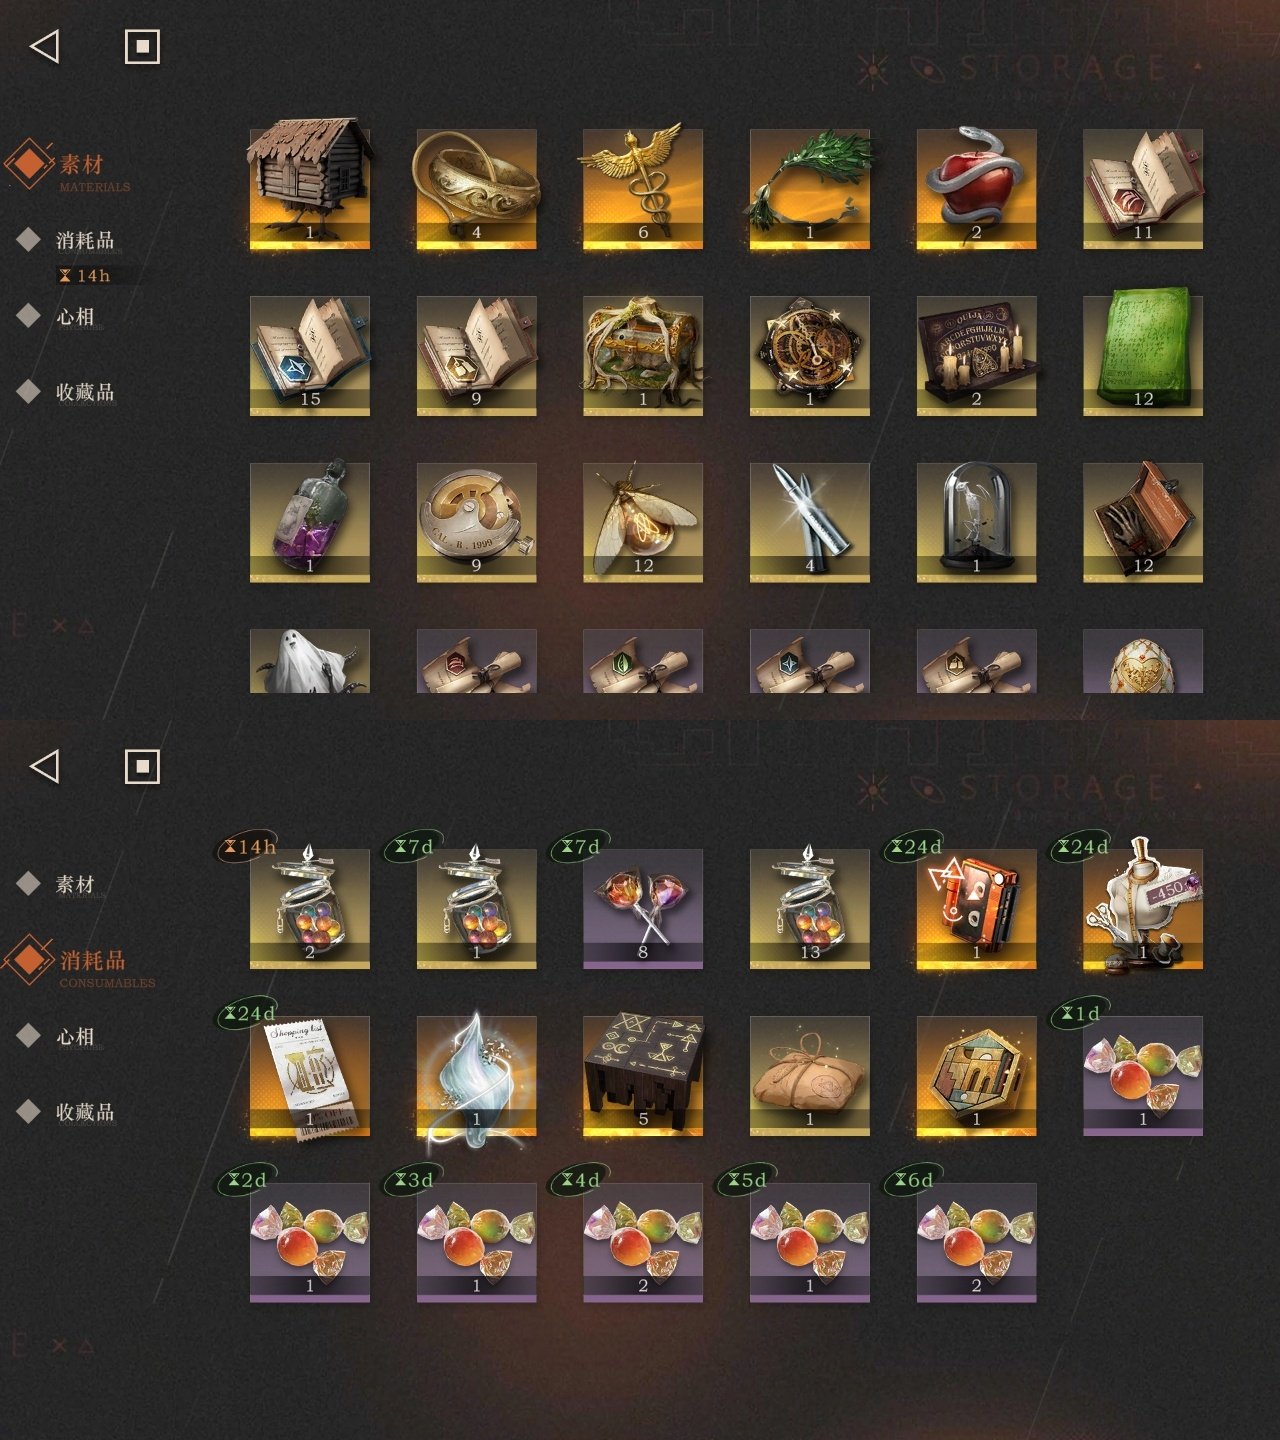Image resolution: width=1280 pixels, height=1440 pixels.
Task: Select the glass bell jar item
Action: (976, 522)
